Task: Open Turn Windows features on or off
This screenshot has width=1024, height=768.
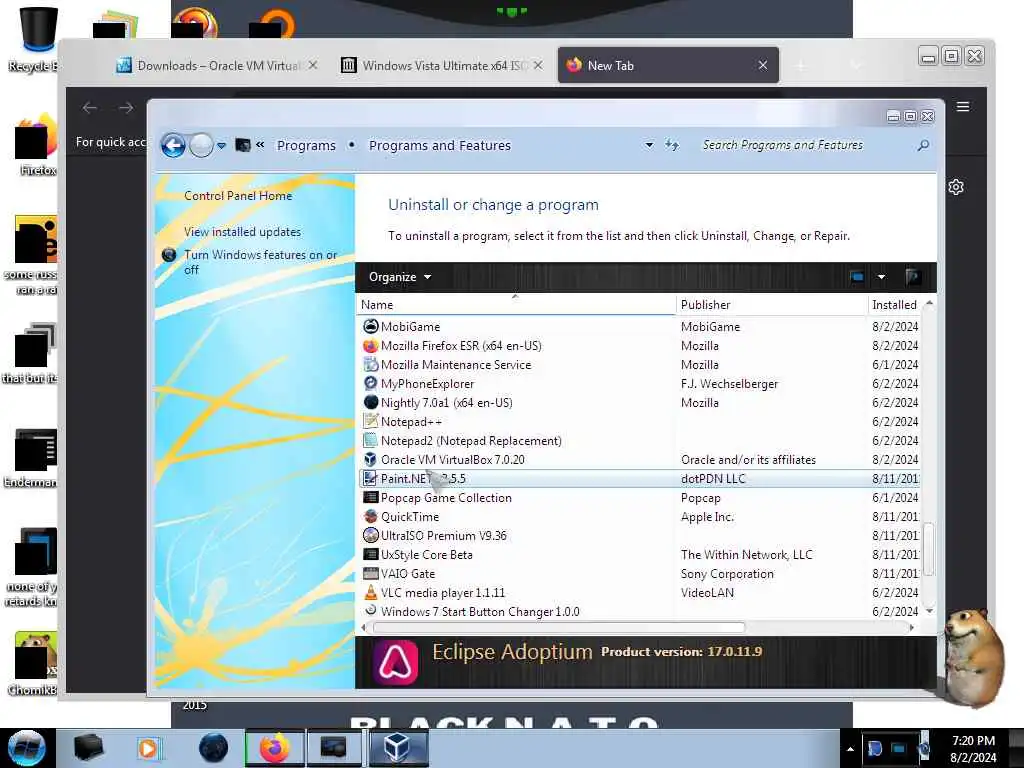Action: (260, 262)
